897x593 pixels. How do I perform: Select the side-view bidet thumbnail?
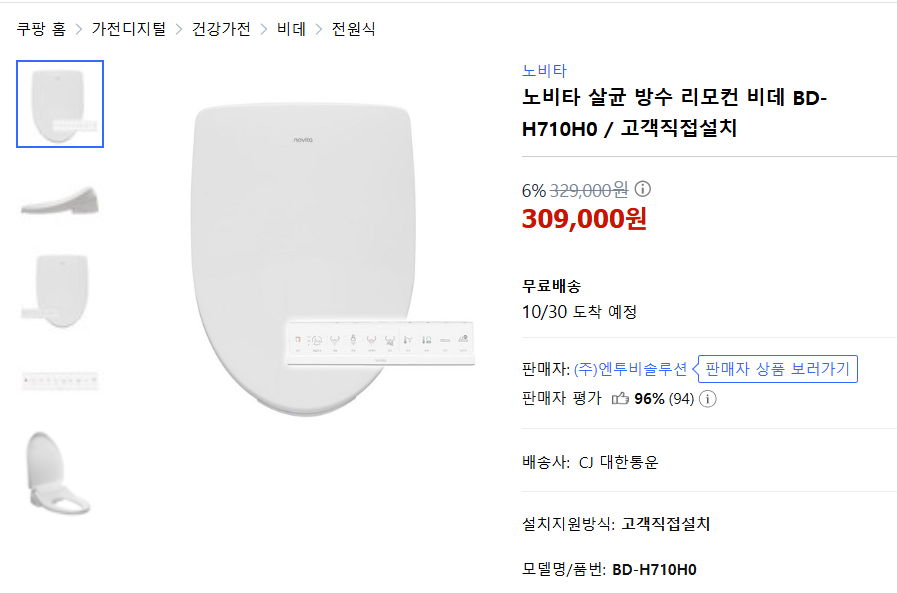coord(59,199)
